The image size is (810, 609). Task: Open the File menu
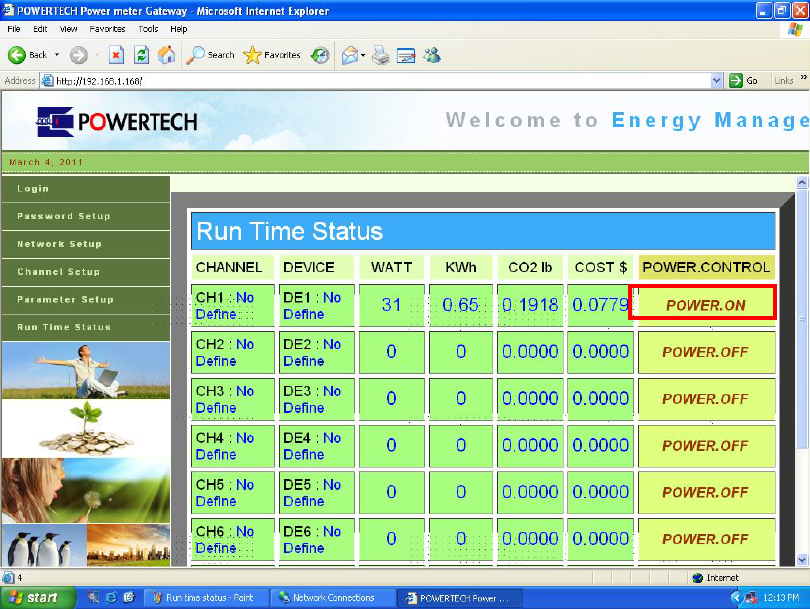(x=14, y=29)
